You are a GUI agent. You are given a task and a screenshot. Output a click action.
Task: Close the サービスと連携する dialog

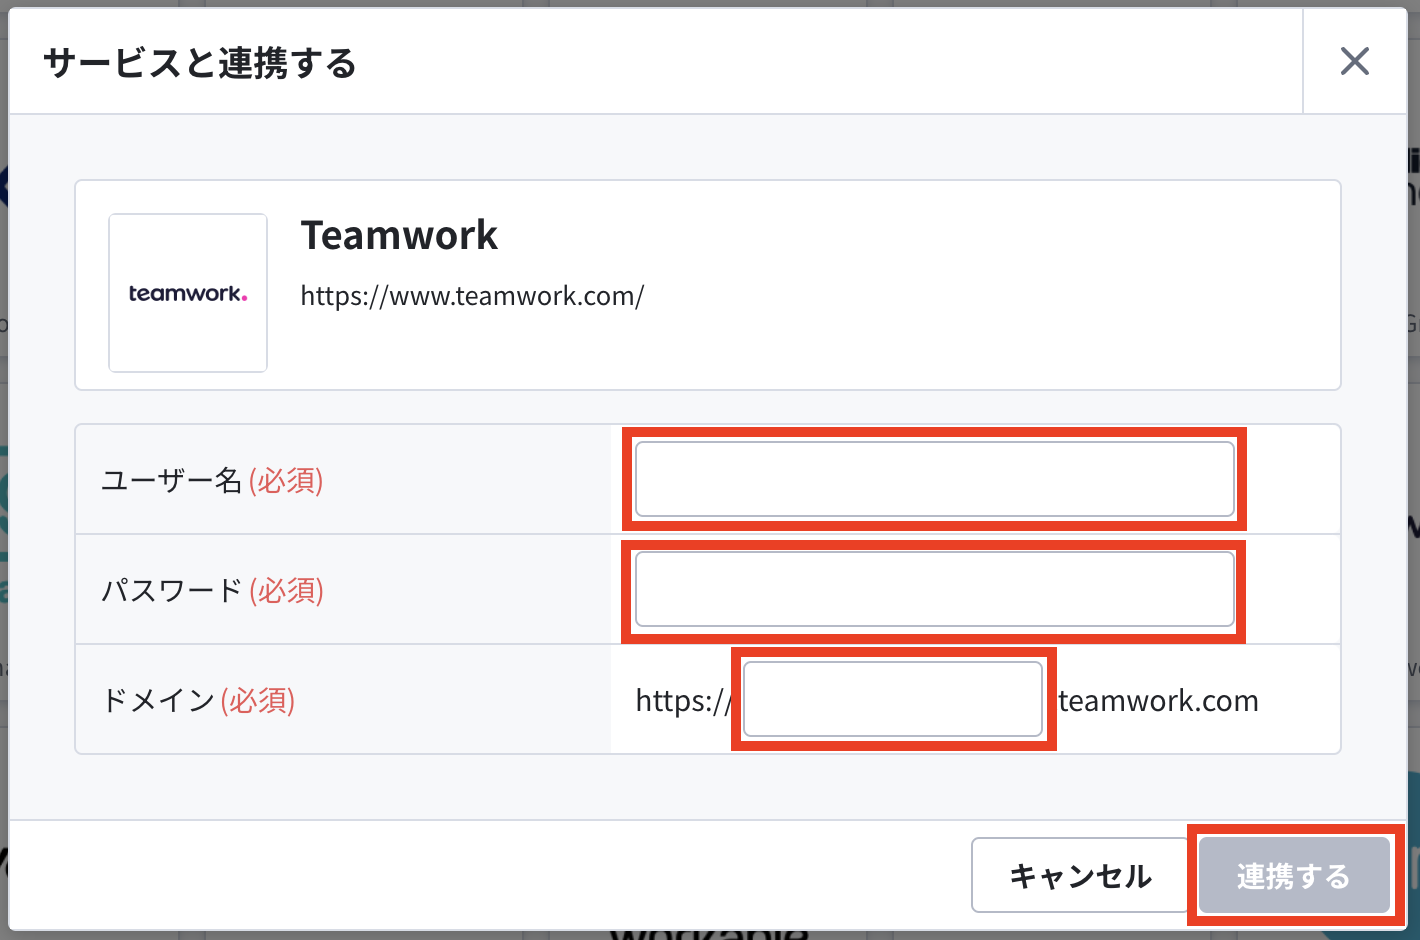point(1354,62)
